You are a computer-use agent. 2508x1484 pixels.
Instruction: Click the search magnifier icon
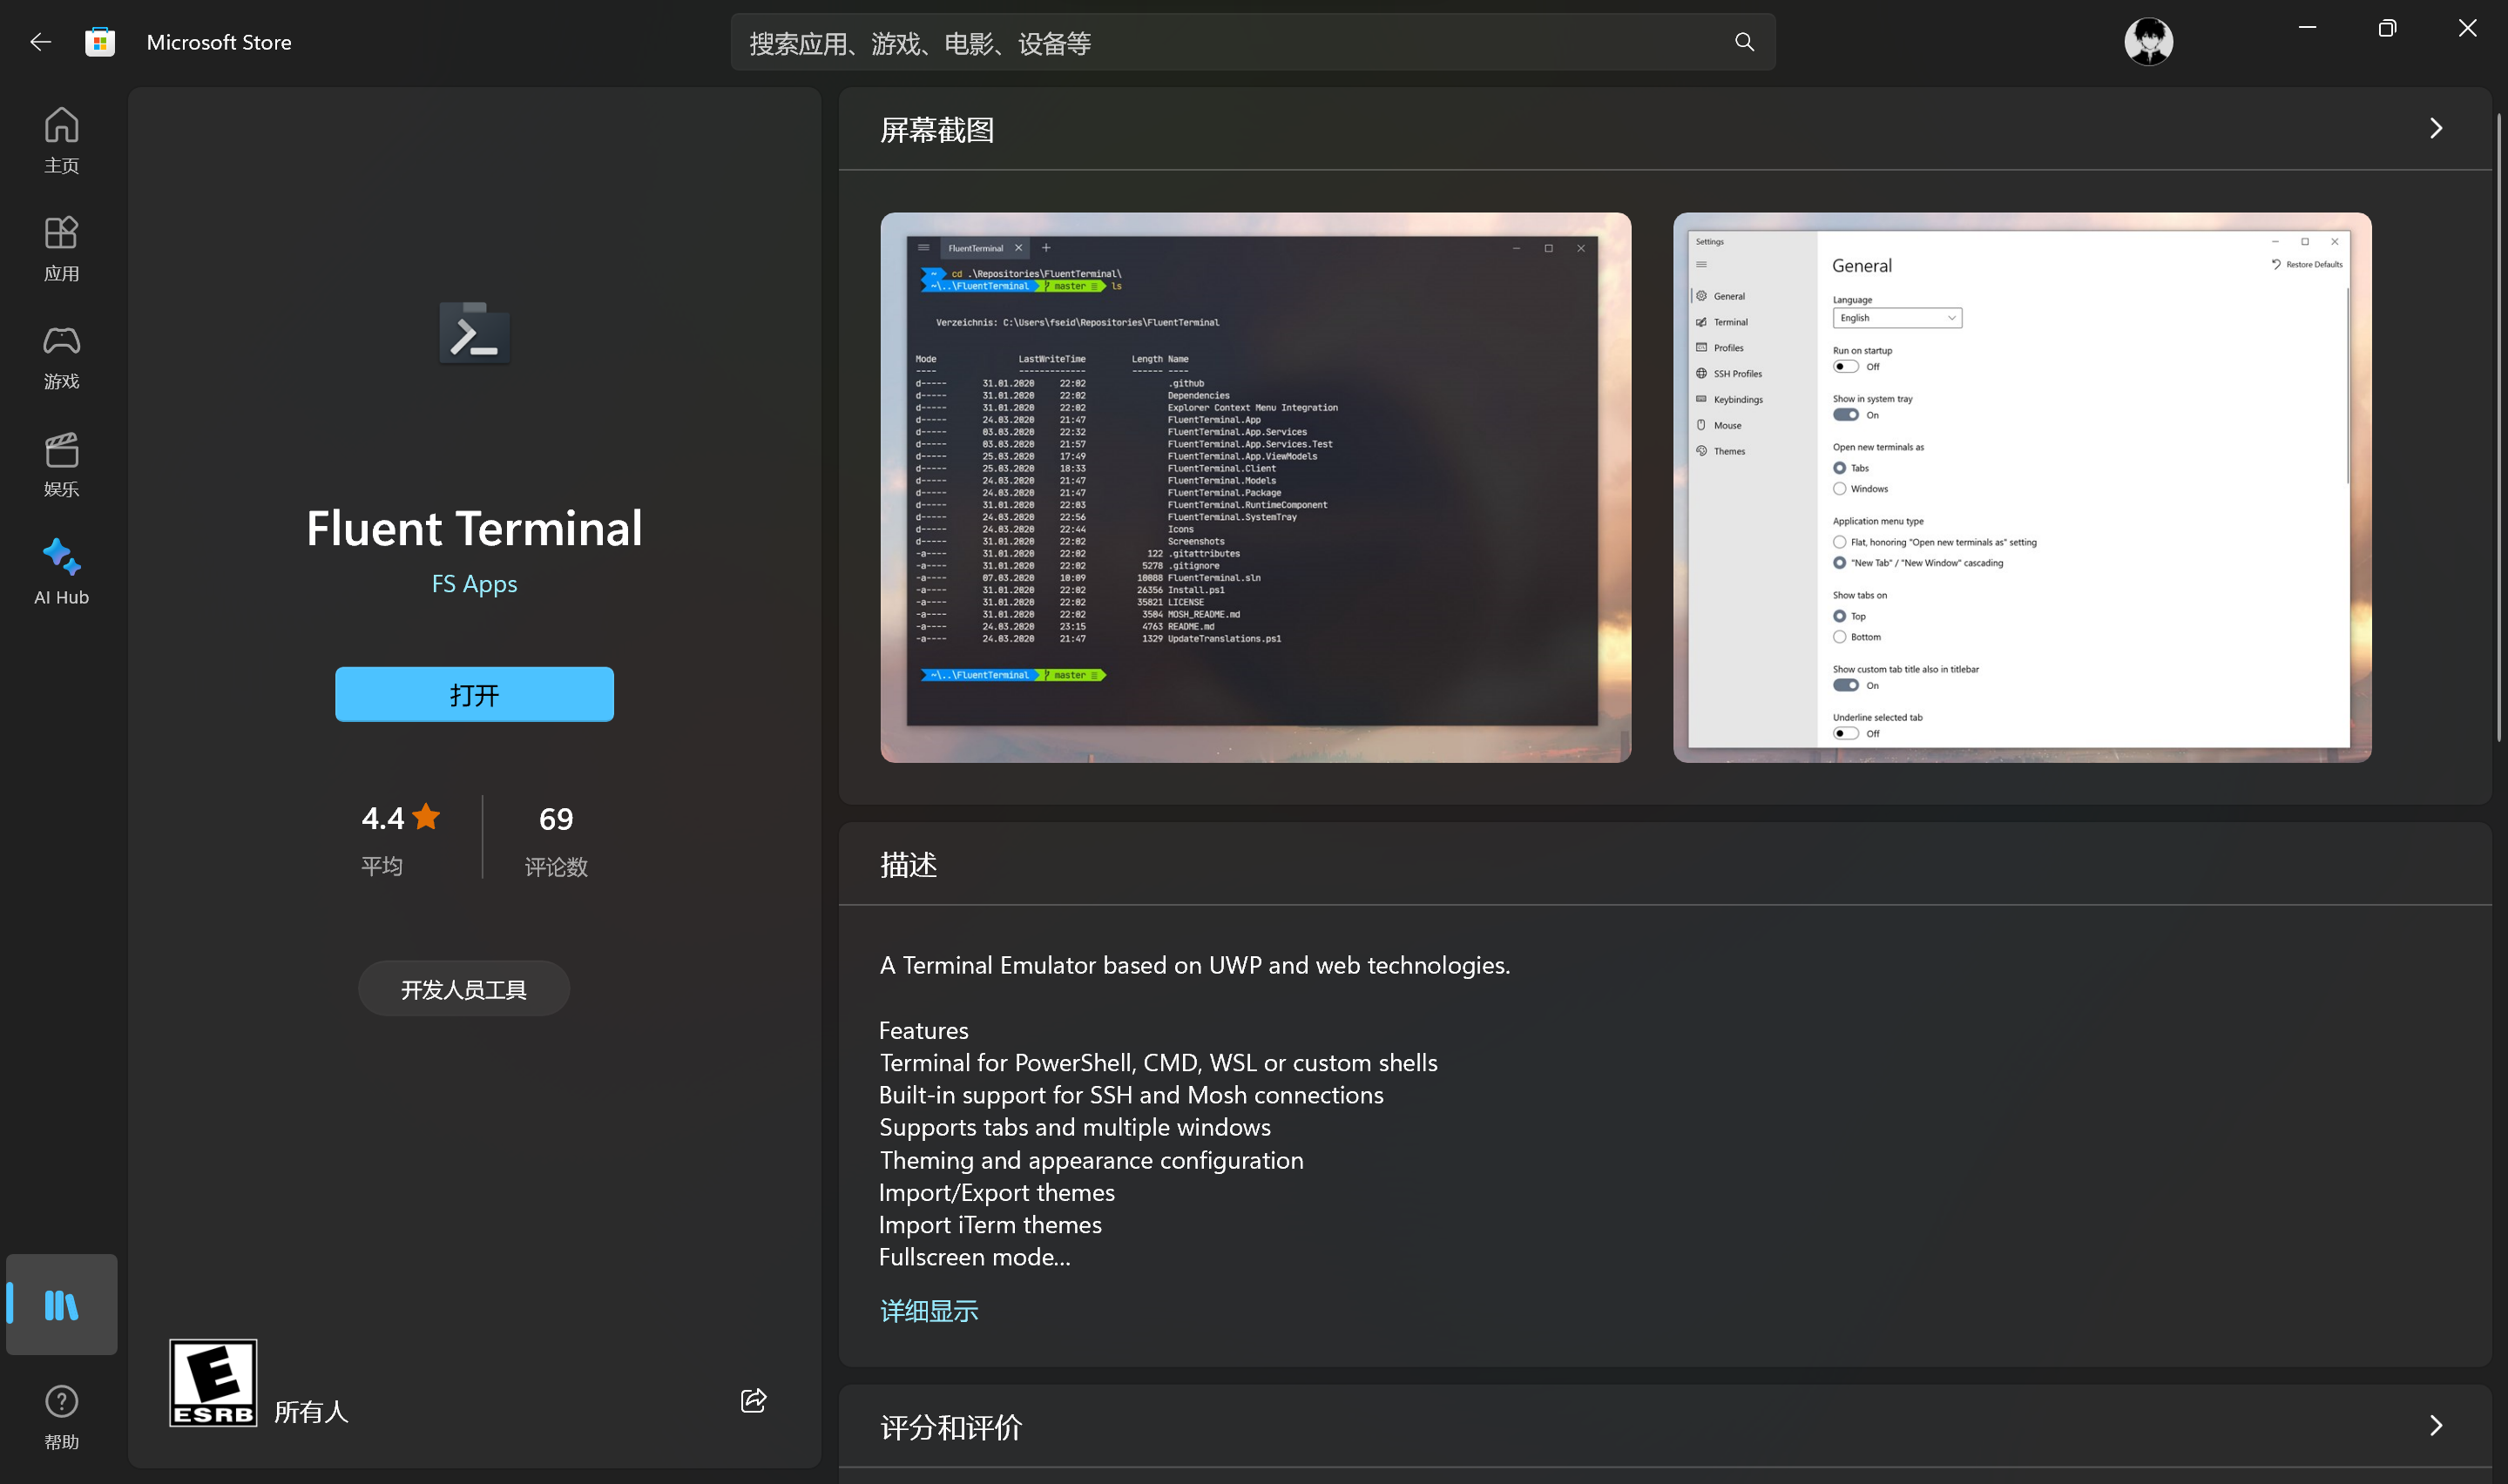[x=1744, y=42]
